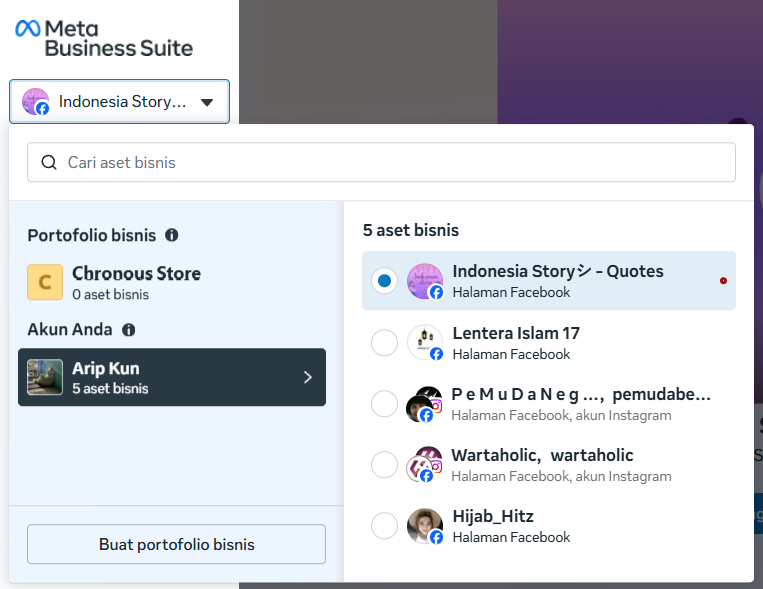Viewport: 763px width, 589px height.
Task: Click Halaman Facebook, akun Instagram under Wartaholic
Action: coord(561,476)
